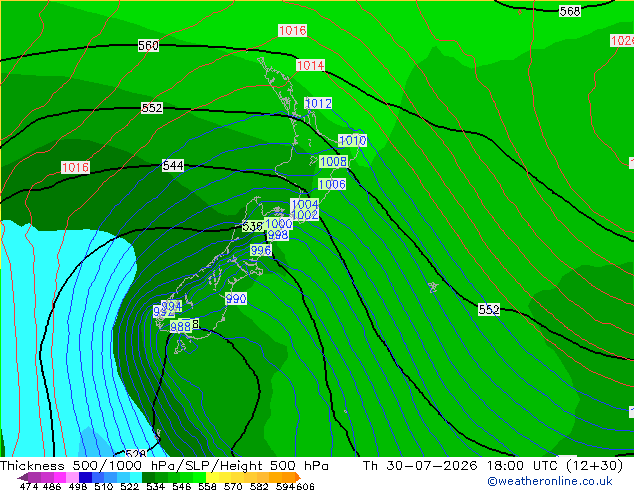Click the dark blue legend swatch beside 498
634x490 pixels.
[85, 477]
